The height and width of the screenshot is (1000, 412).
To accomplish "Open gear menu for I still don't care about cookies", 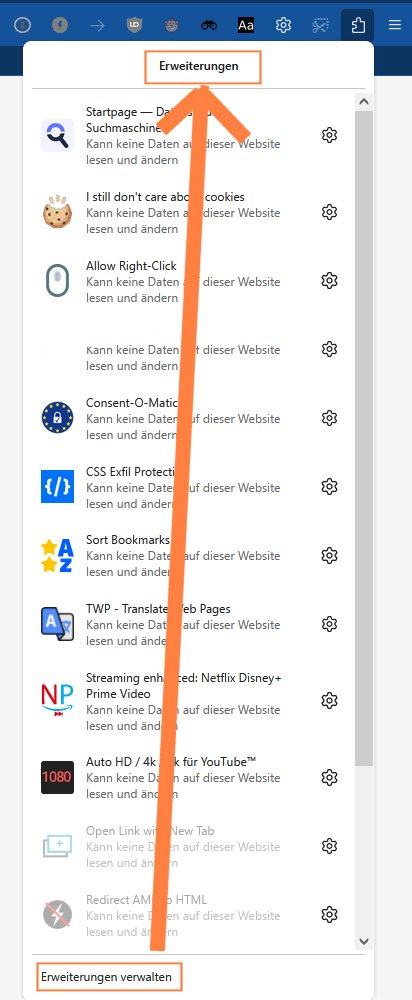I will tap(329, 212).
